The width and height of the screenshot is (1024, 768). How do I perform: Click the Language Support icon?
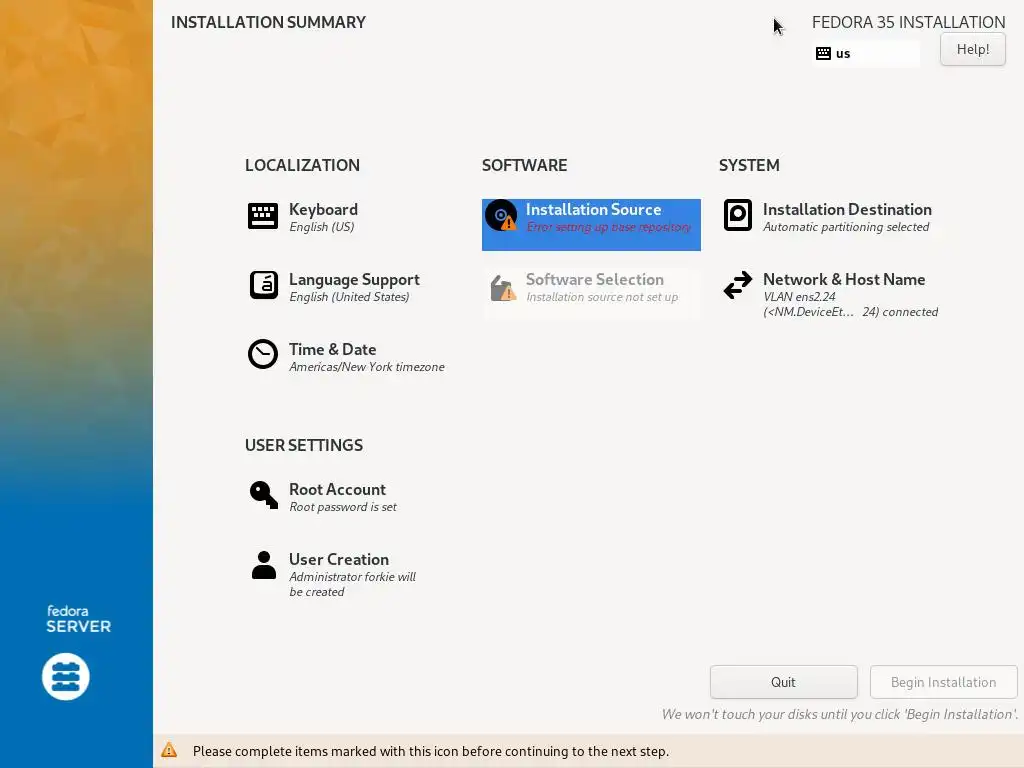(x=263, y=285)
